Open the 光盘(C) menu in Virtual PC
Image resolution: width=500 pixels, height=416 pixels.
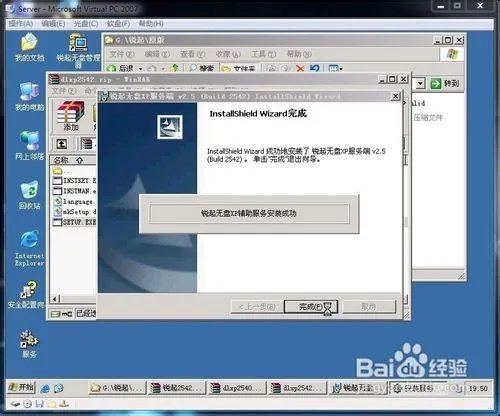click(x=86, y=24)
